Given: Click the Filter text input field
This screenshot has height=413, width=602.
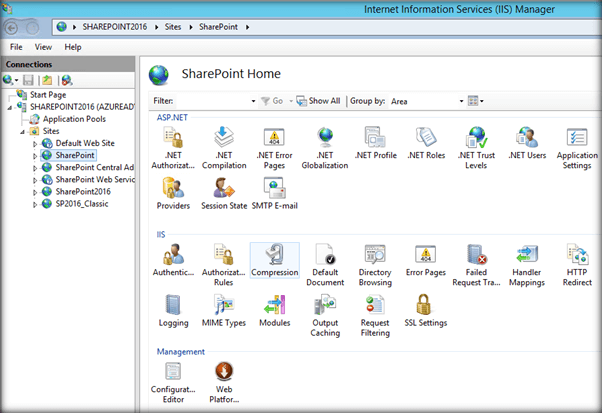Looking at the screenshot, I should [x=212, y=101].
